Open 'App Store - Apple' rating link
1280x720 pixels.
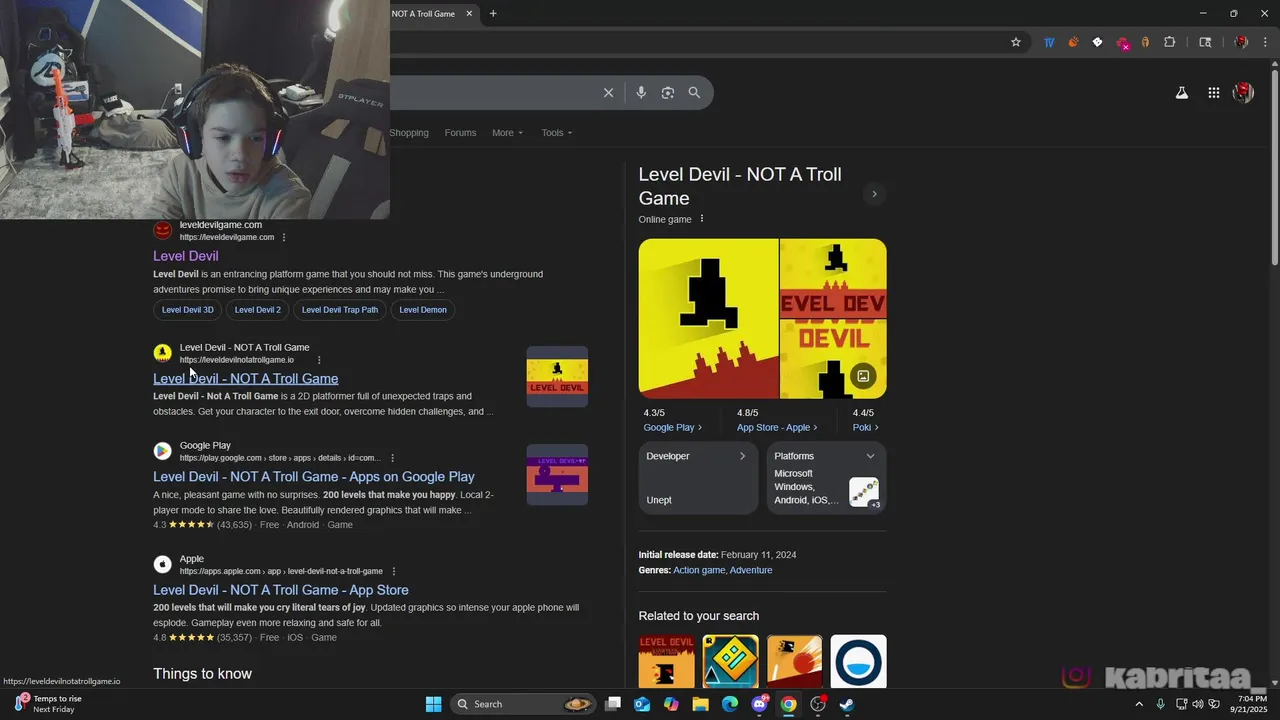tap(777, 428)
